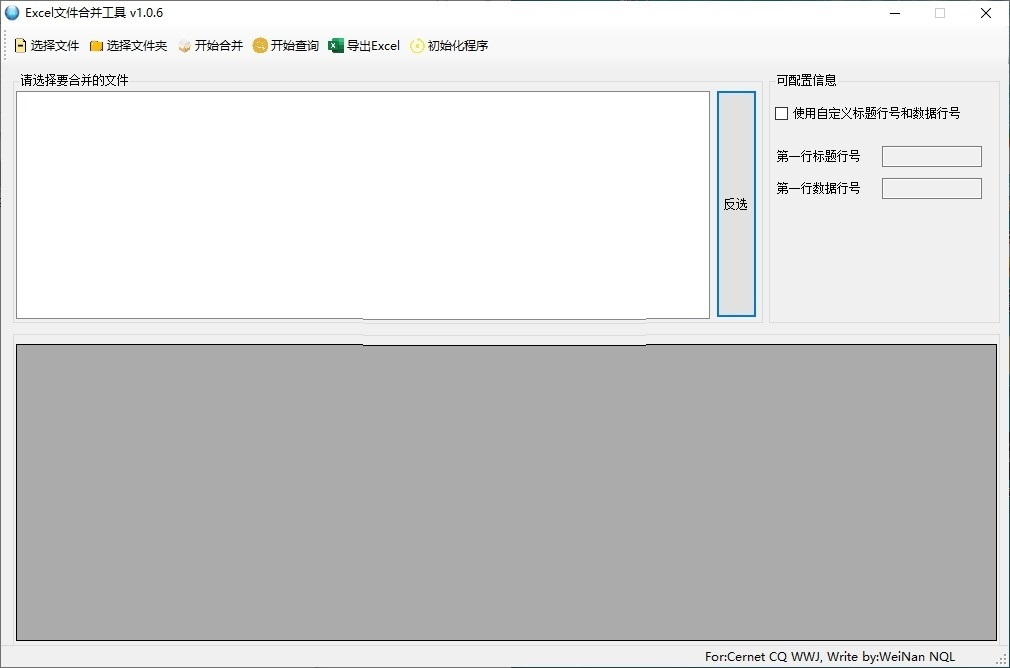Screen dimensions: 1010x668
Task: Enable 使用自定义标题行号和数据行号 checkbox
Action: [x=781, y=113]
